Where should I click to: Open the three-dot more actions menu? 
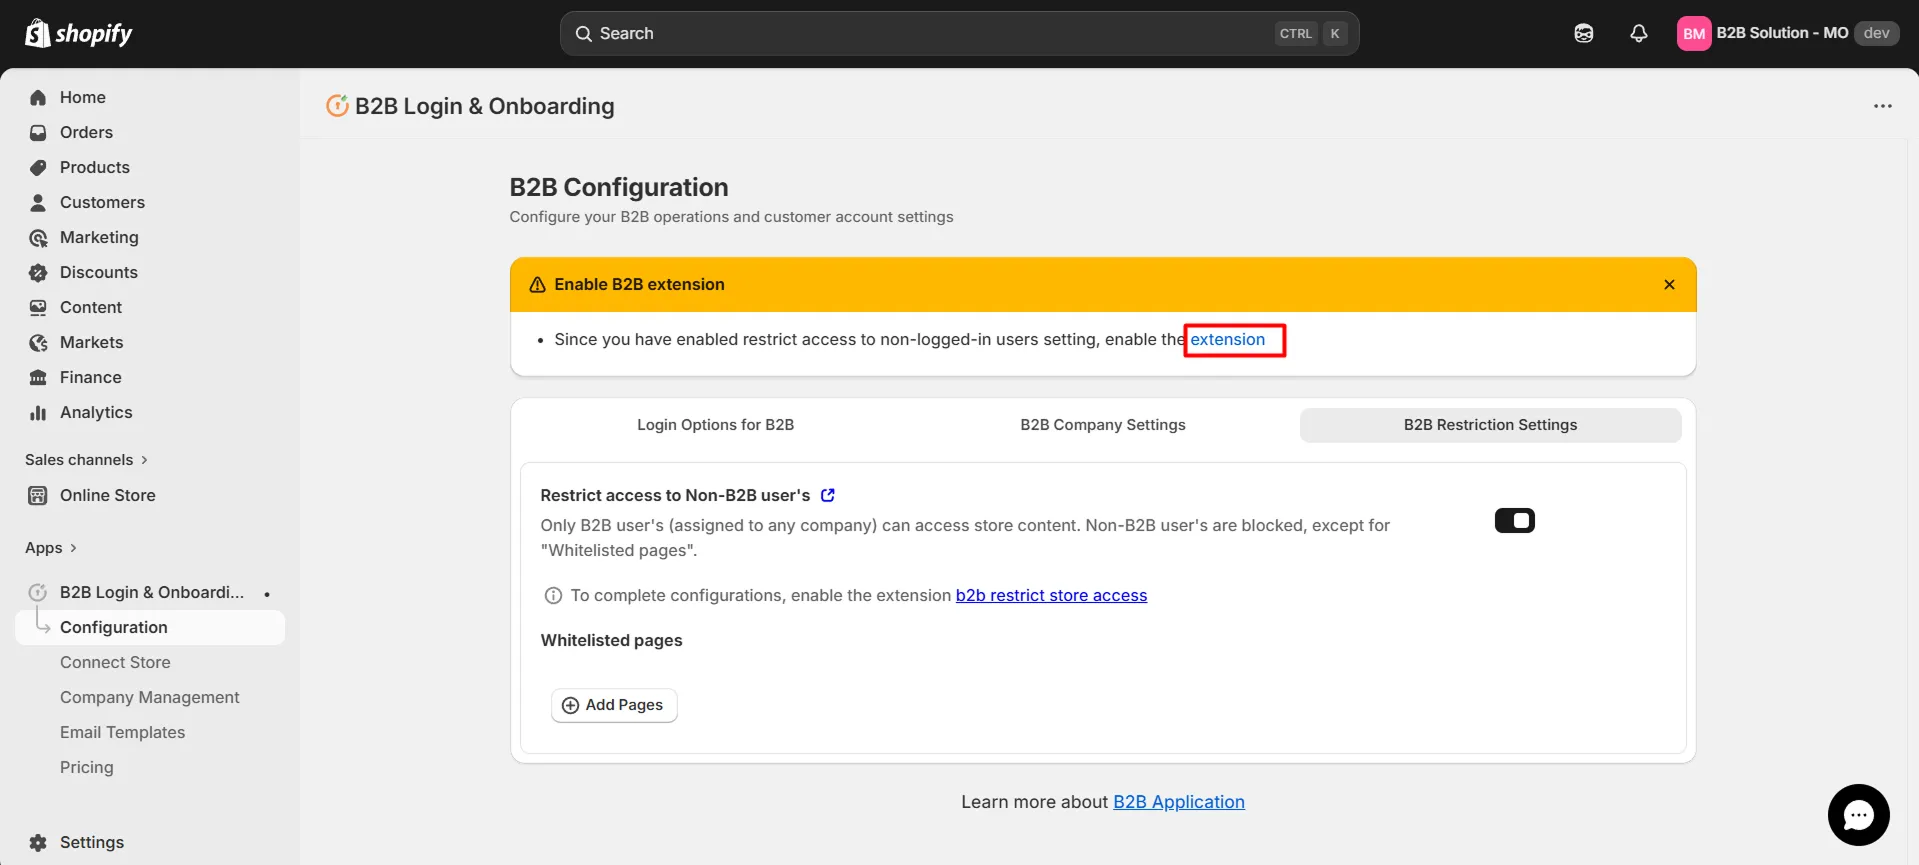(1883, 106)
